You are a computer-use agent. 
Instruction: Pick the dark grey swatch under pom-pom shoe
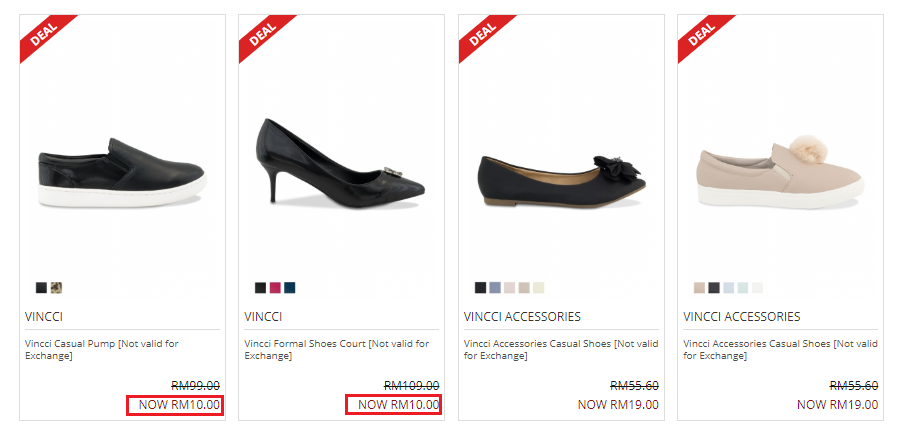[714, 288]
